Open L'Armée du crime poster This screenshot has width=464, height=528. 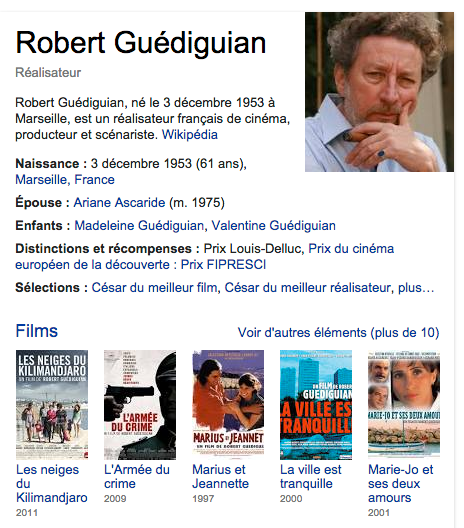[140, 405]
